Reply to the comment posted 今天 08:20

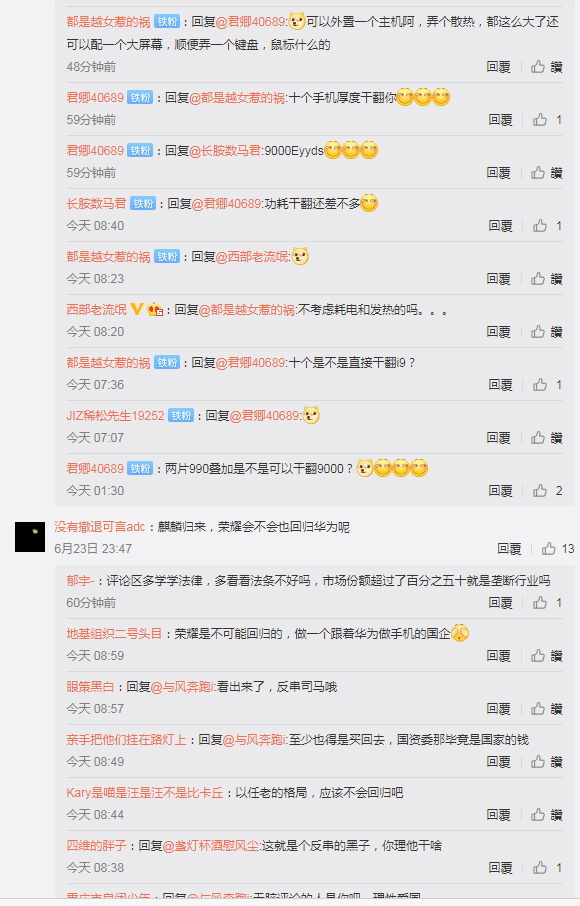click(x=499, y=332)
